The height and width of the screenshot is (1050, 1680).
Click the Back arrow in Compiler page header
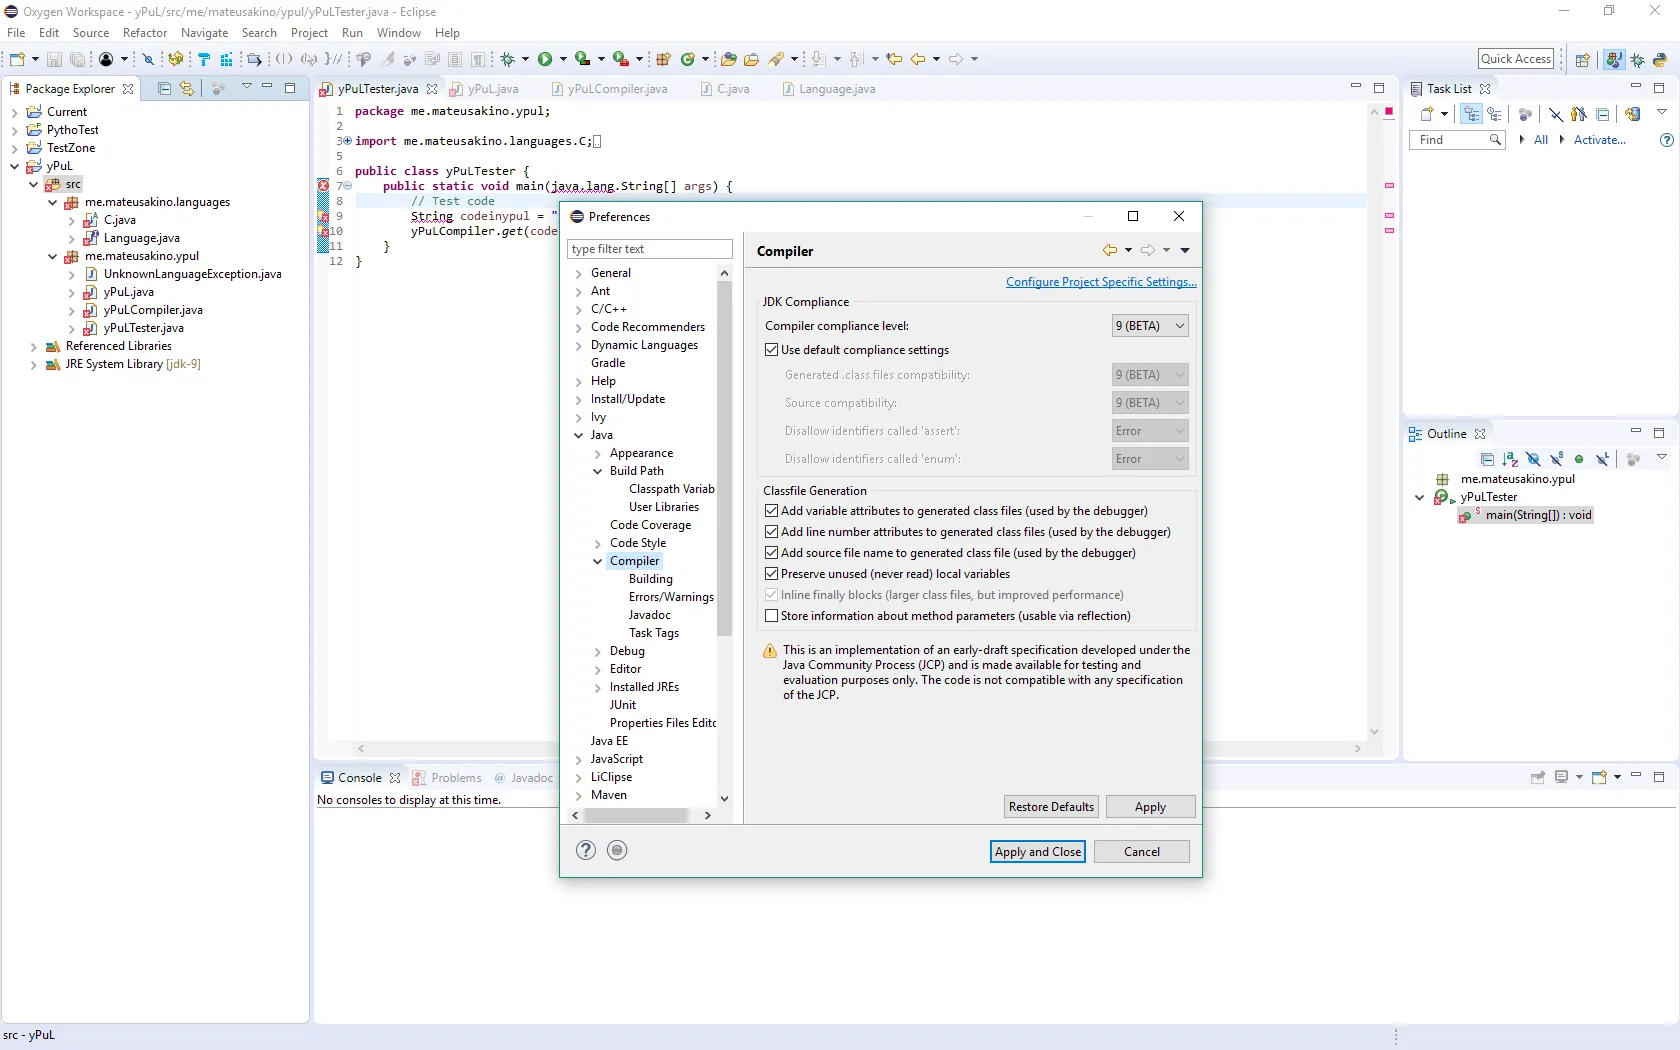coord(1110,250)
